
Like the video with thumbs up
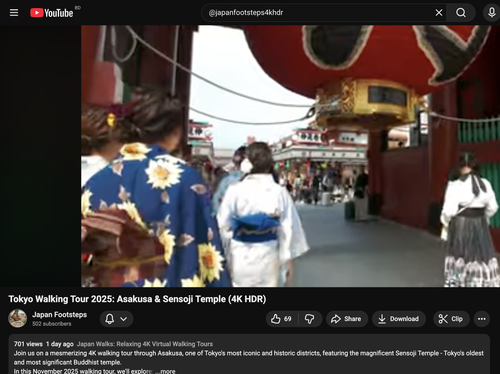point(282,319)
